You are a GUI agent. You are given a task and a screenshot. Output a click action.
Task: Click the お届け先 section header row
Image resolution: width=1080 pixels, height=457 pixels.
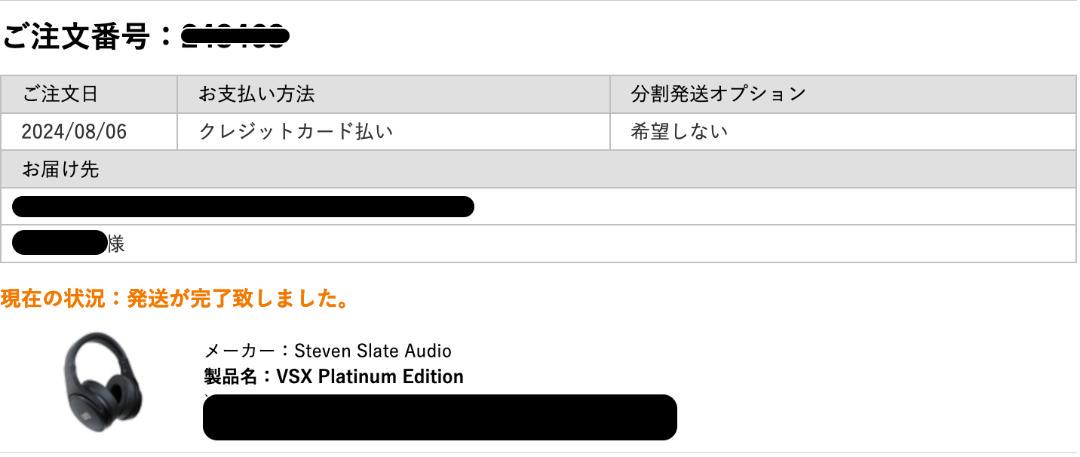click(x=538, y=170)
